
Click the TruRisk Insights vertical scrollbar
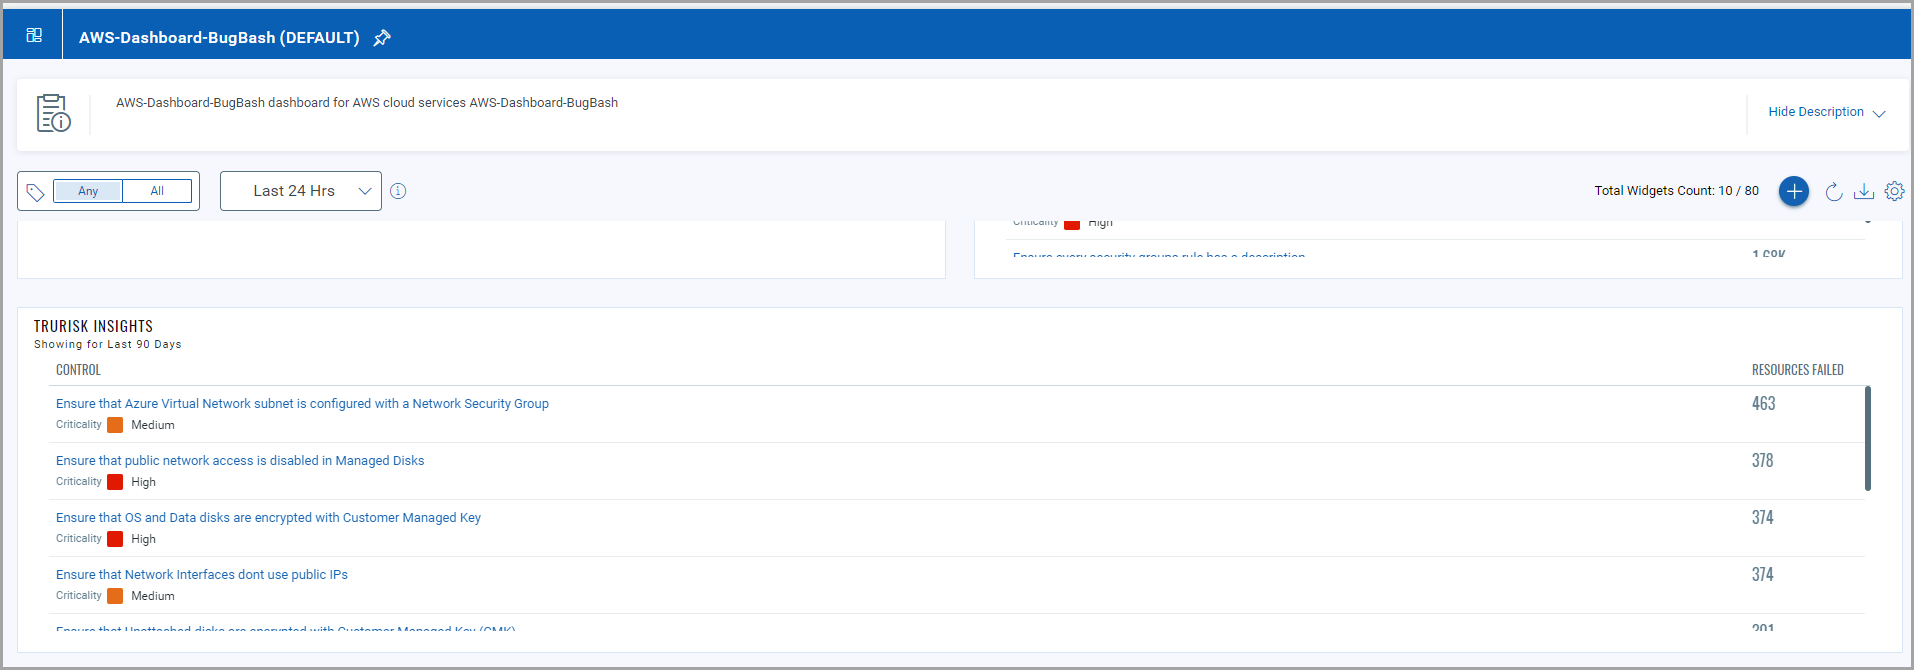click(x=1868, y=438)
